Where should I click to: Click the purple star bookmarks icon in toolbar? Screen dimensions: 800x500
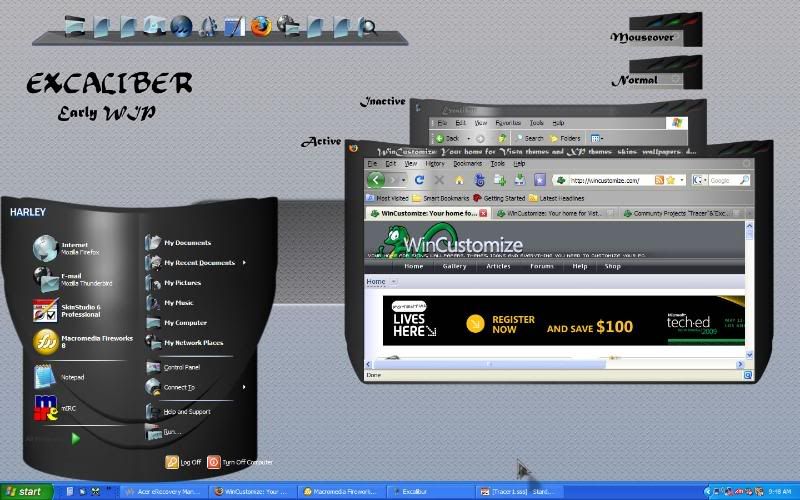(x=540, y=180)
